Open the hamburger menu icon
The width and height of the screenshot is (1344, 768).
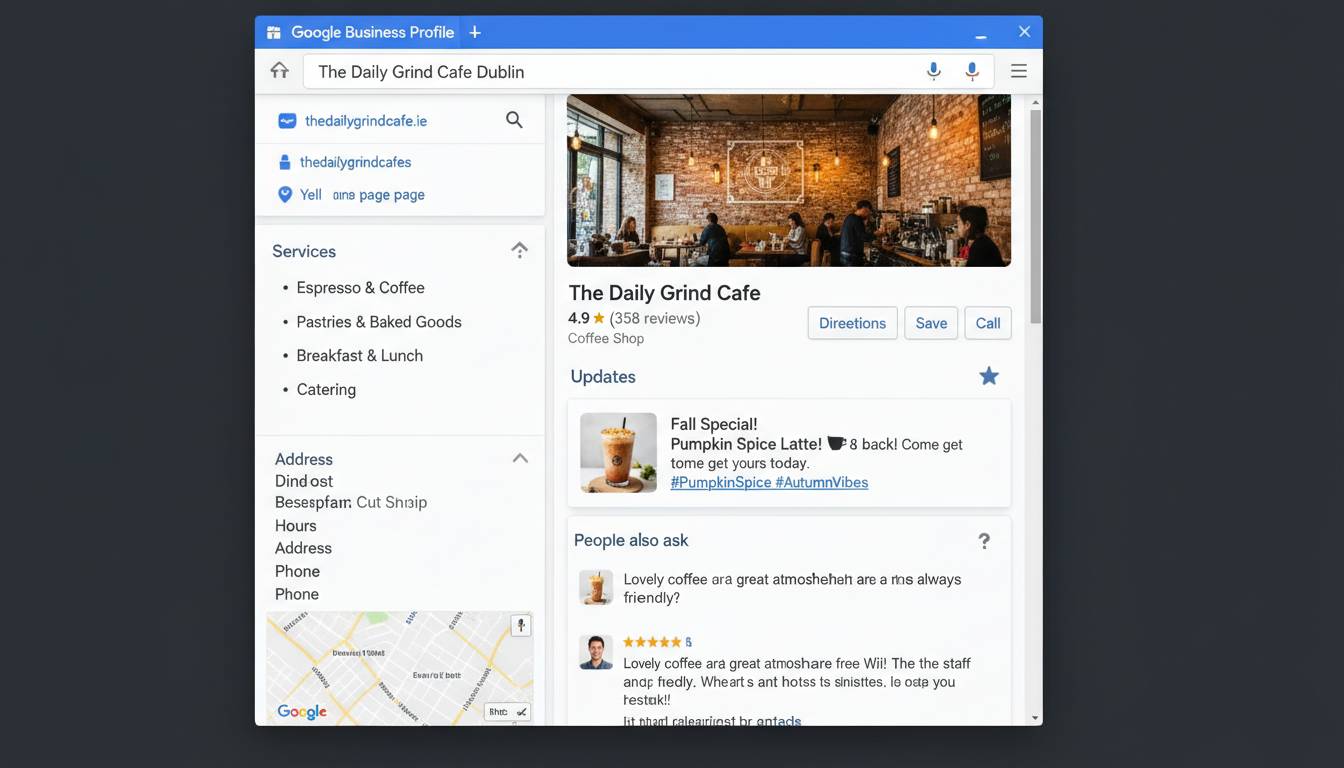(x=1018, y=71)
